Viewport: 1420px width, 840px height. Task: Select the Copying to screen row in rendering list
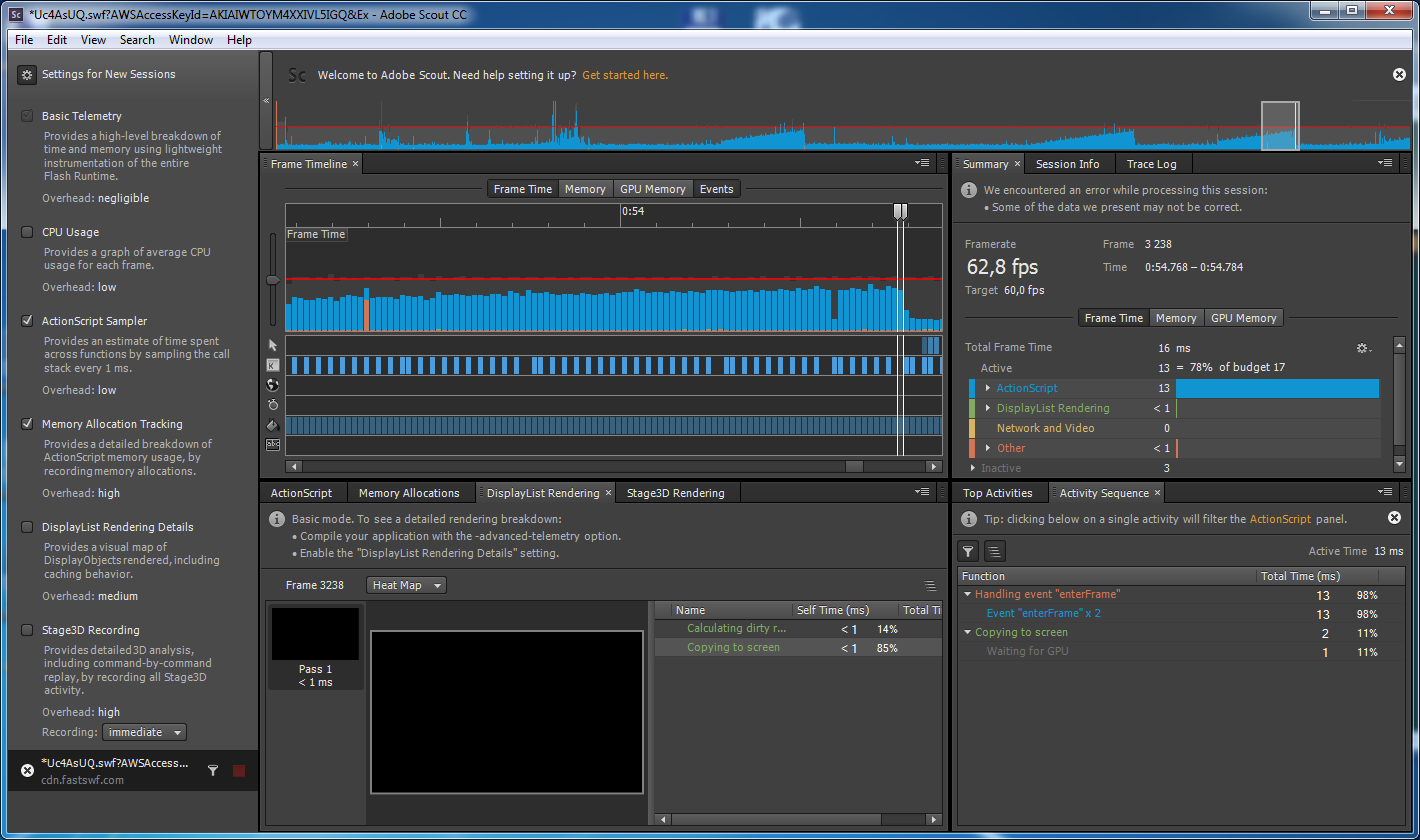tap(798, 648)
